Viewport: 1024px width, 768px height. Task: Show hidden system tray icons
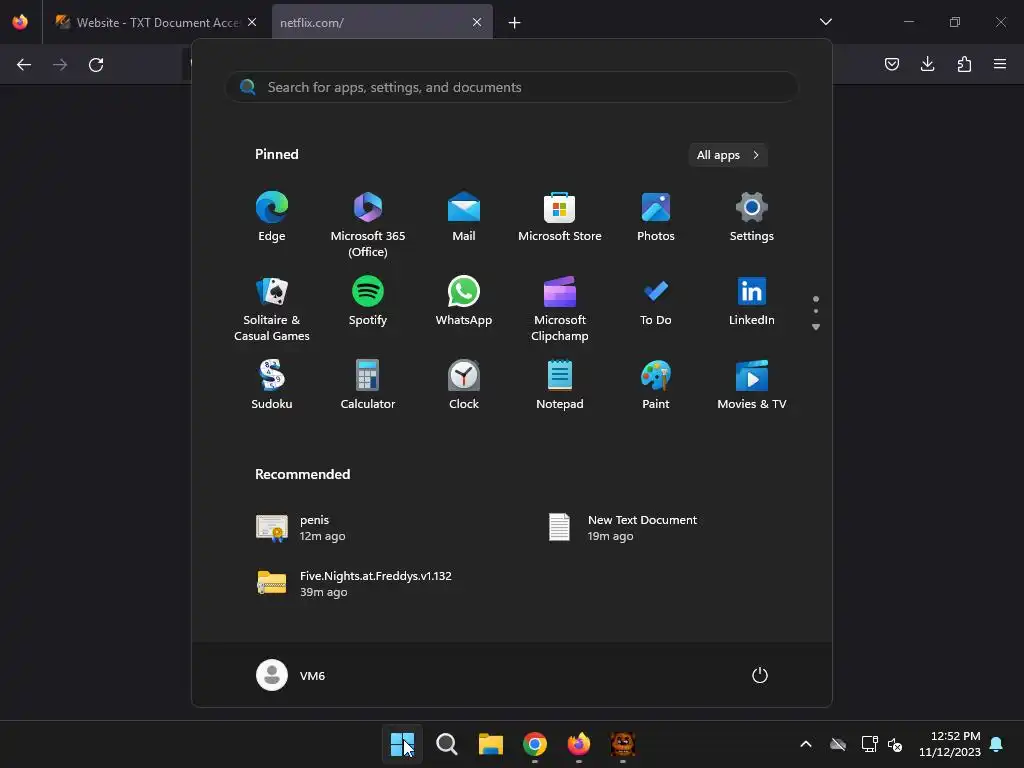click(x=806, y=744)
